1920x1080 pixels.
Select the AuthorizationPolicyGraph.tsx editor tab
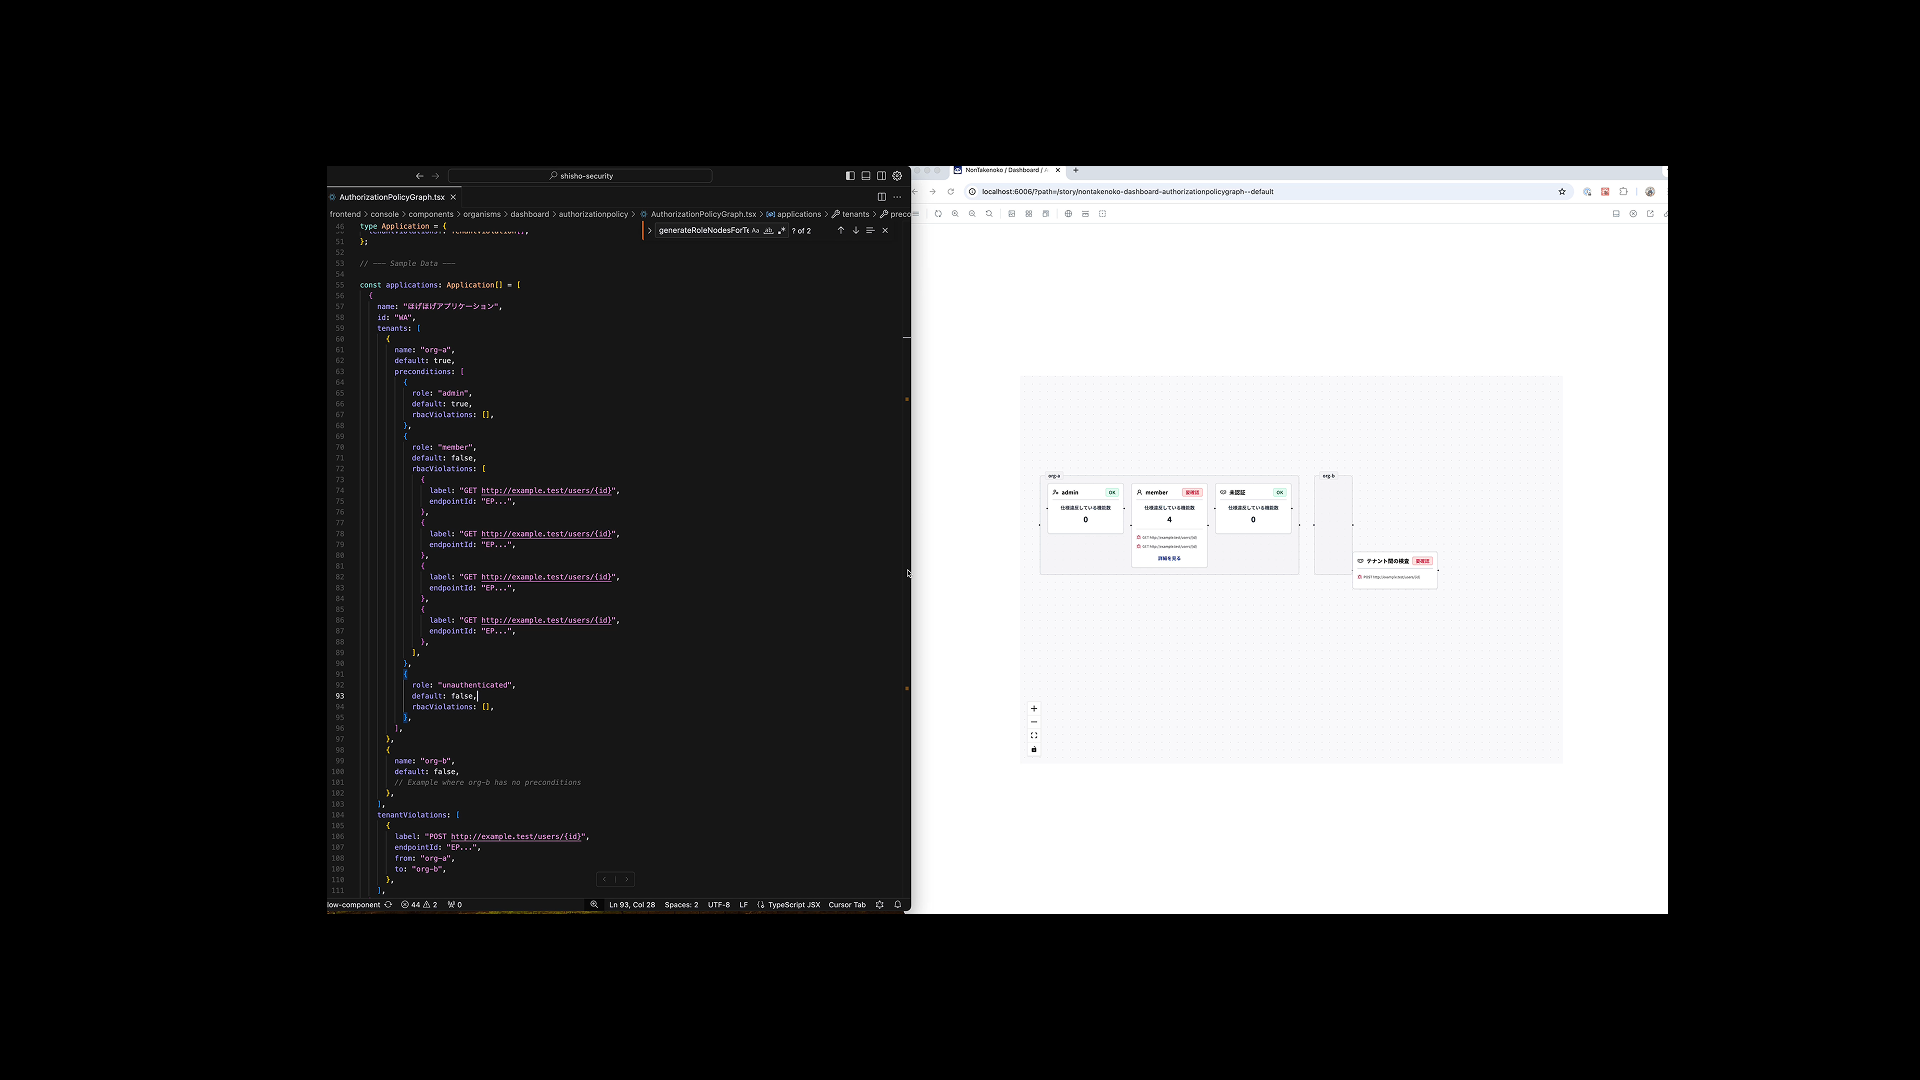click(x=392, y=197)
